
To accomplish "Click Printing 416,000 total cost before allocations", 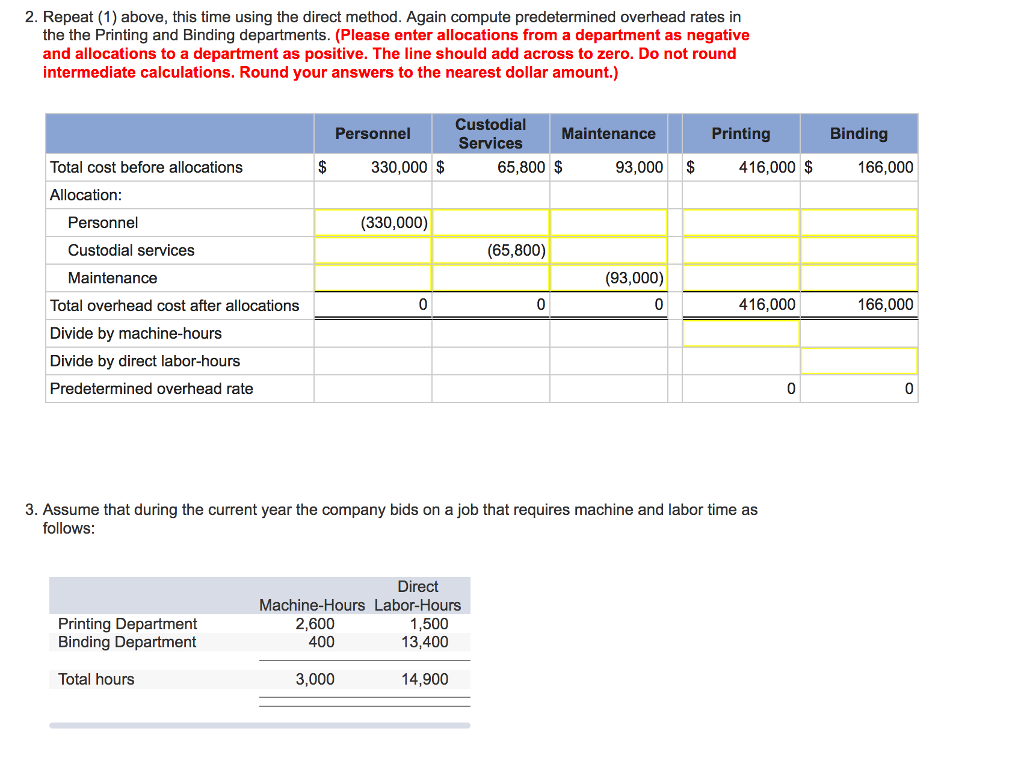I will [767, 167].
